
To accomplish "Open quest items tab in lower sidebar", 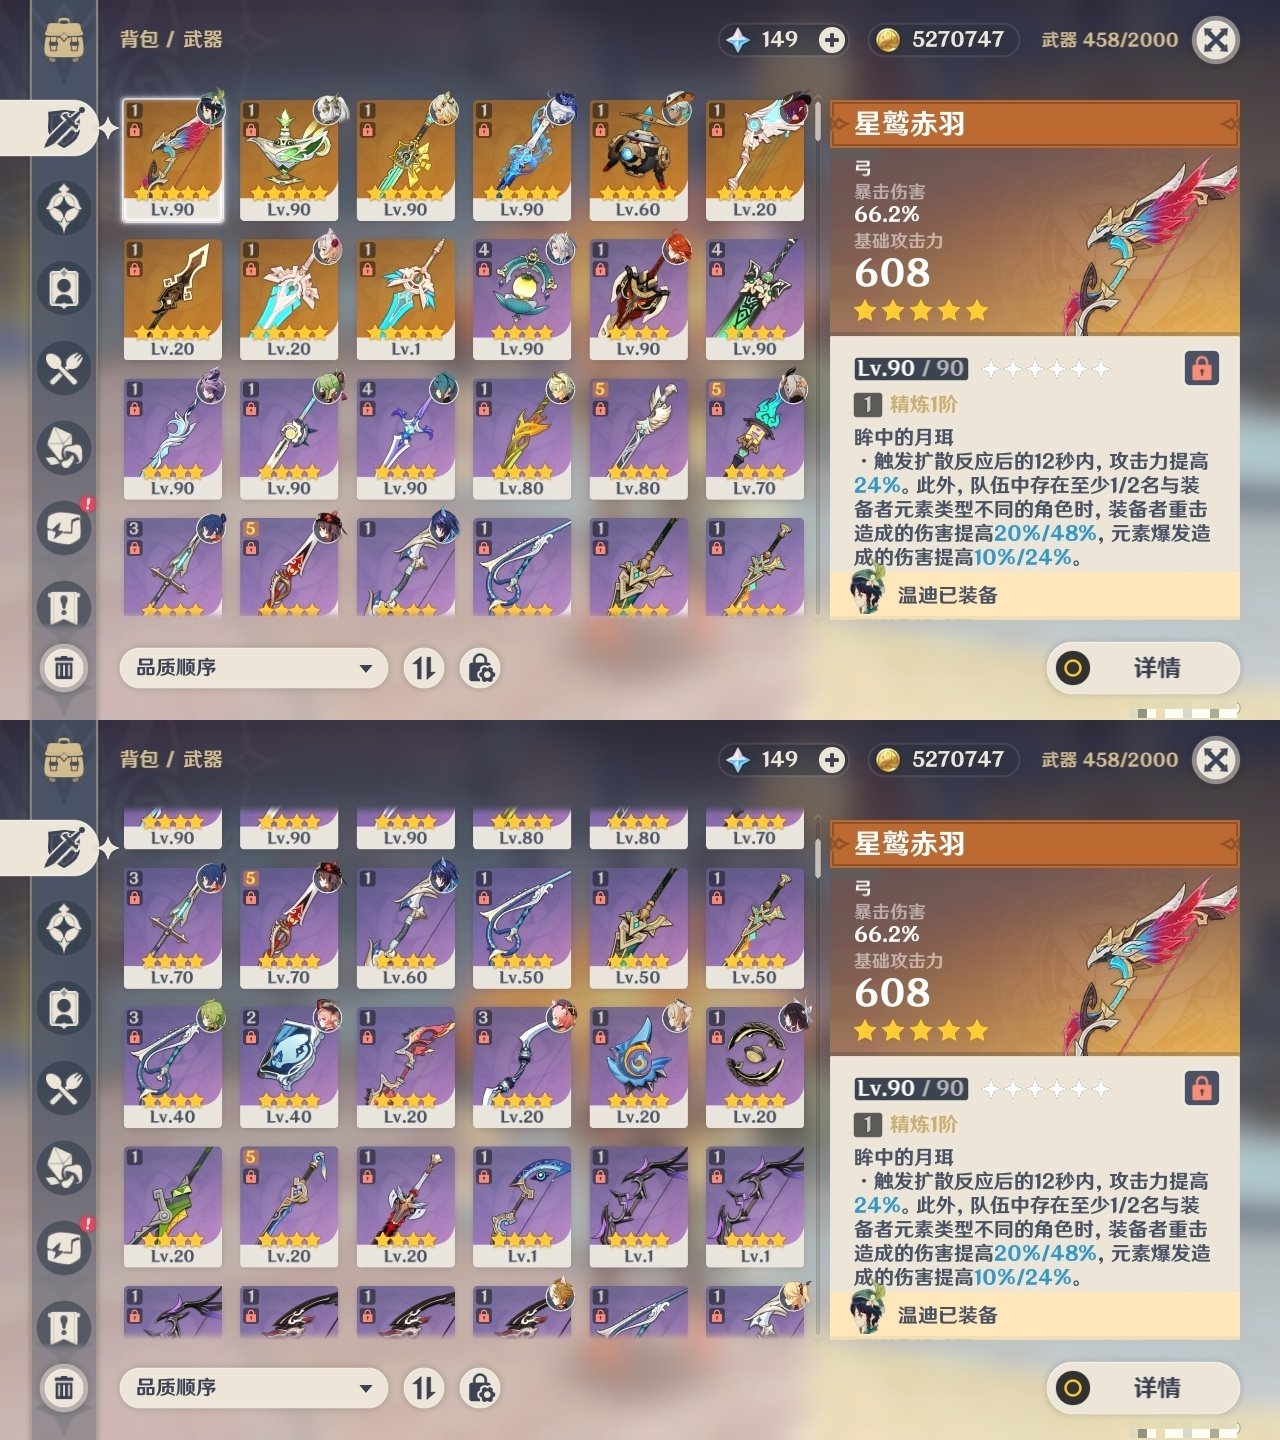I will [64, 1327].
